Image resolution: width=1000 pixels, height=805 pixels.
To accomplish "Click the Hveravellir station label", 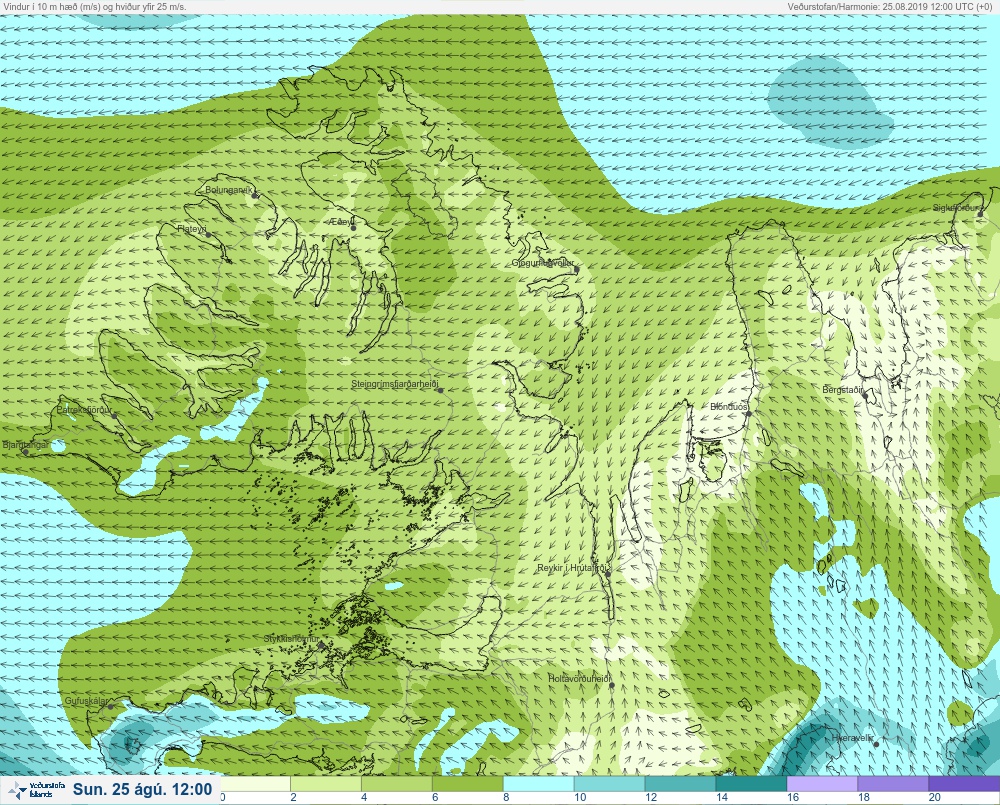I will 852,738.
